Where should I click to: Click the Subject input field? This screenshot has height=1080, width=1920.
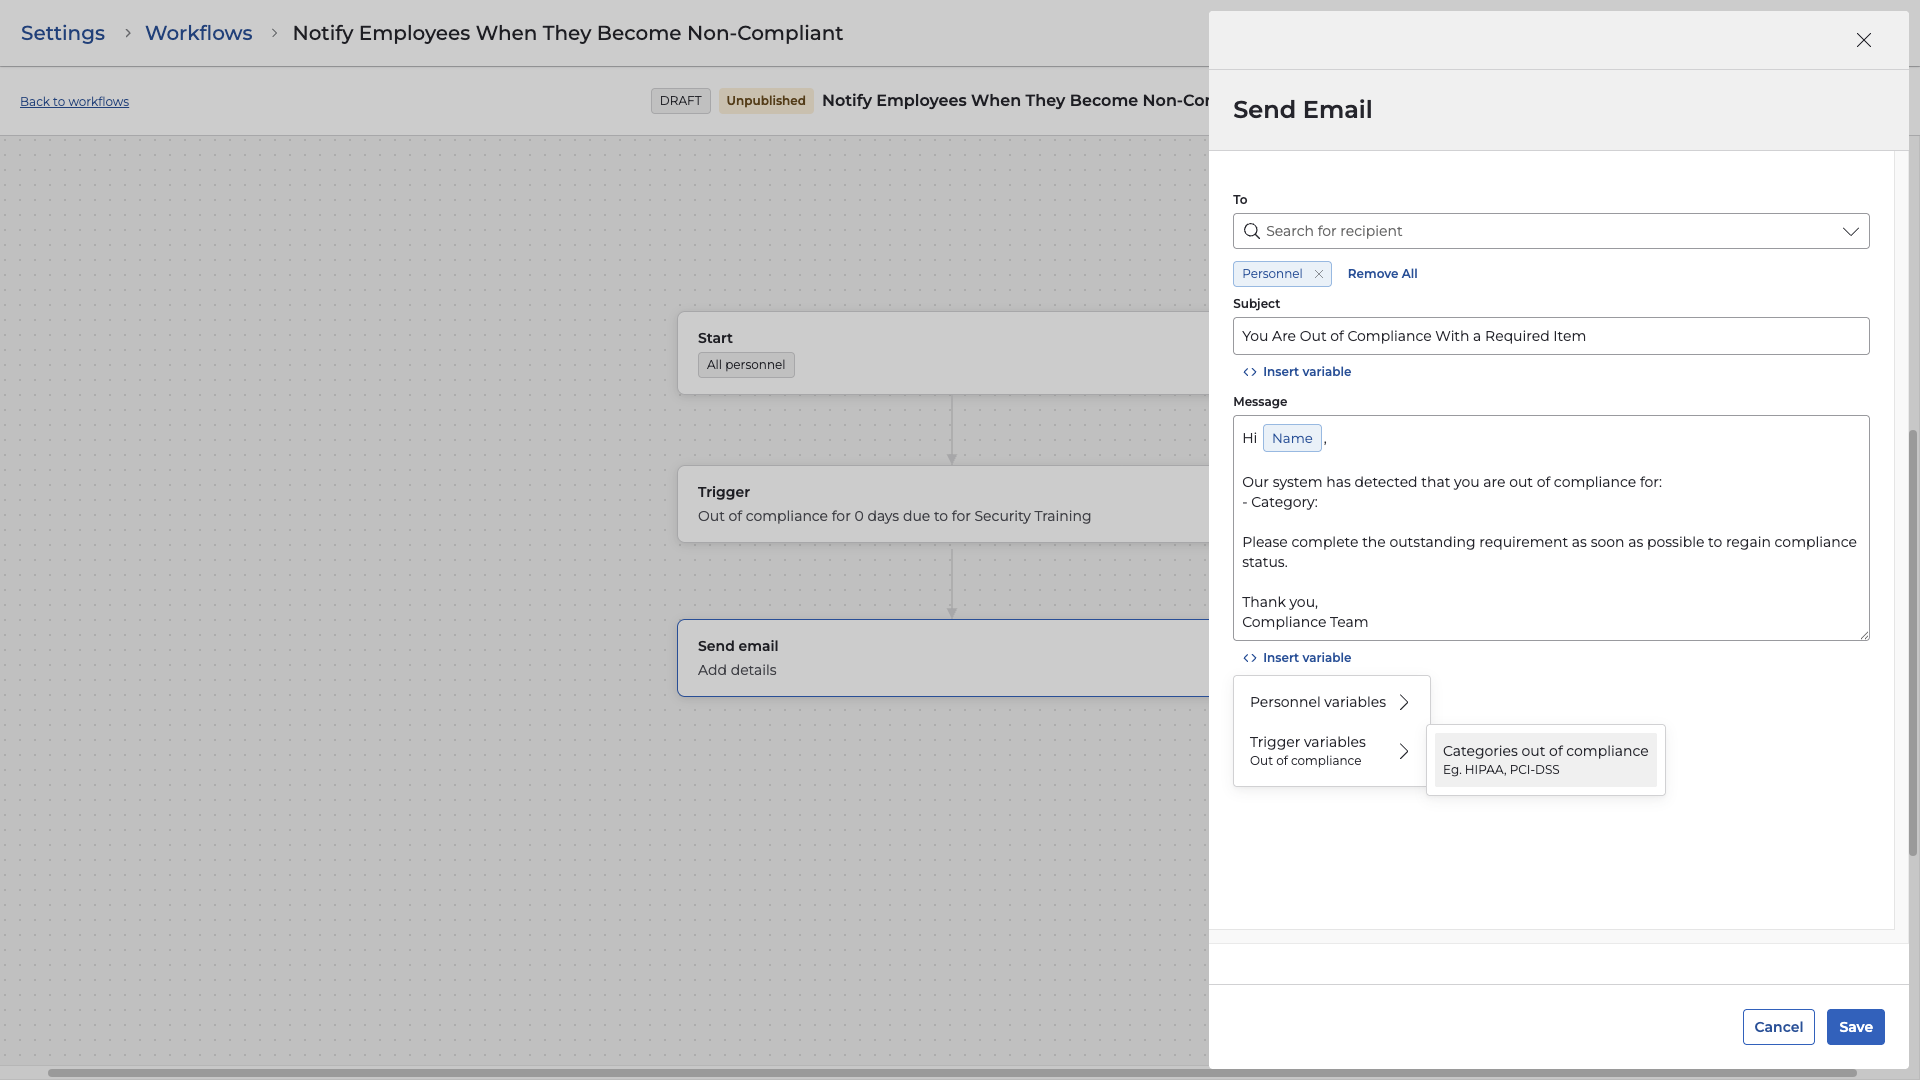(x=1550, y=336)
